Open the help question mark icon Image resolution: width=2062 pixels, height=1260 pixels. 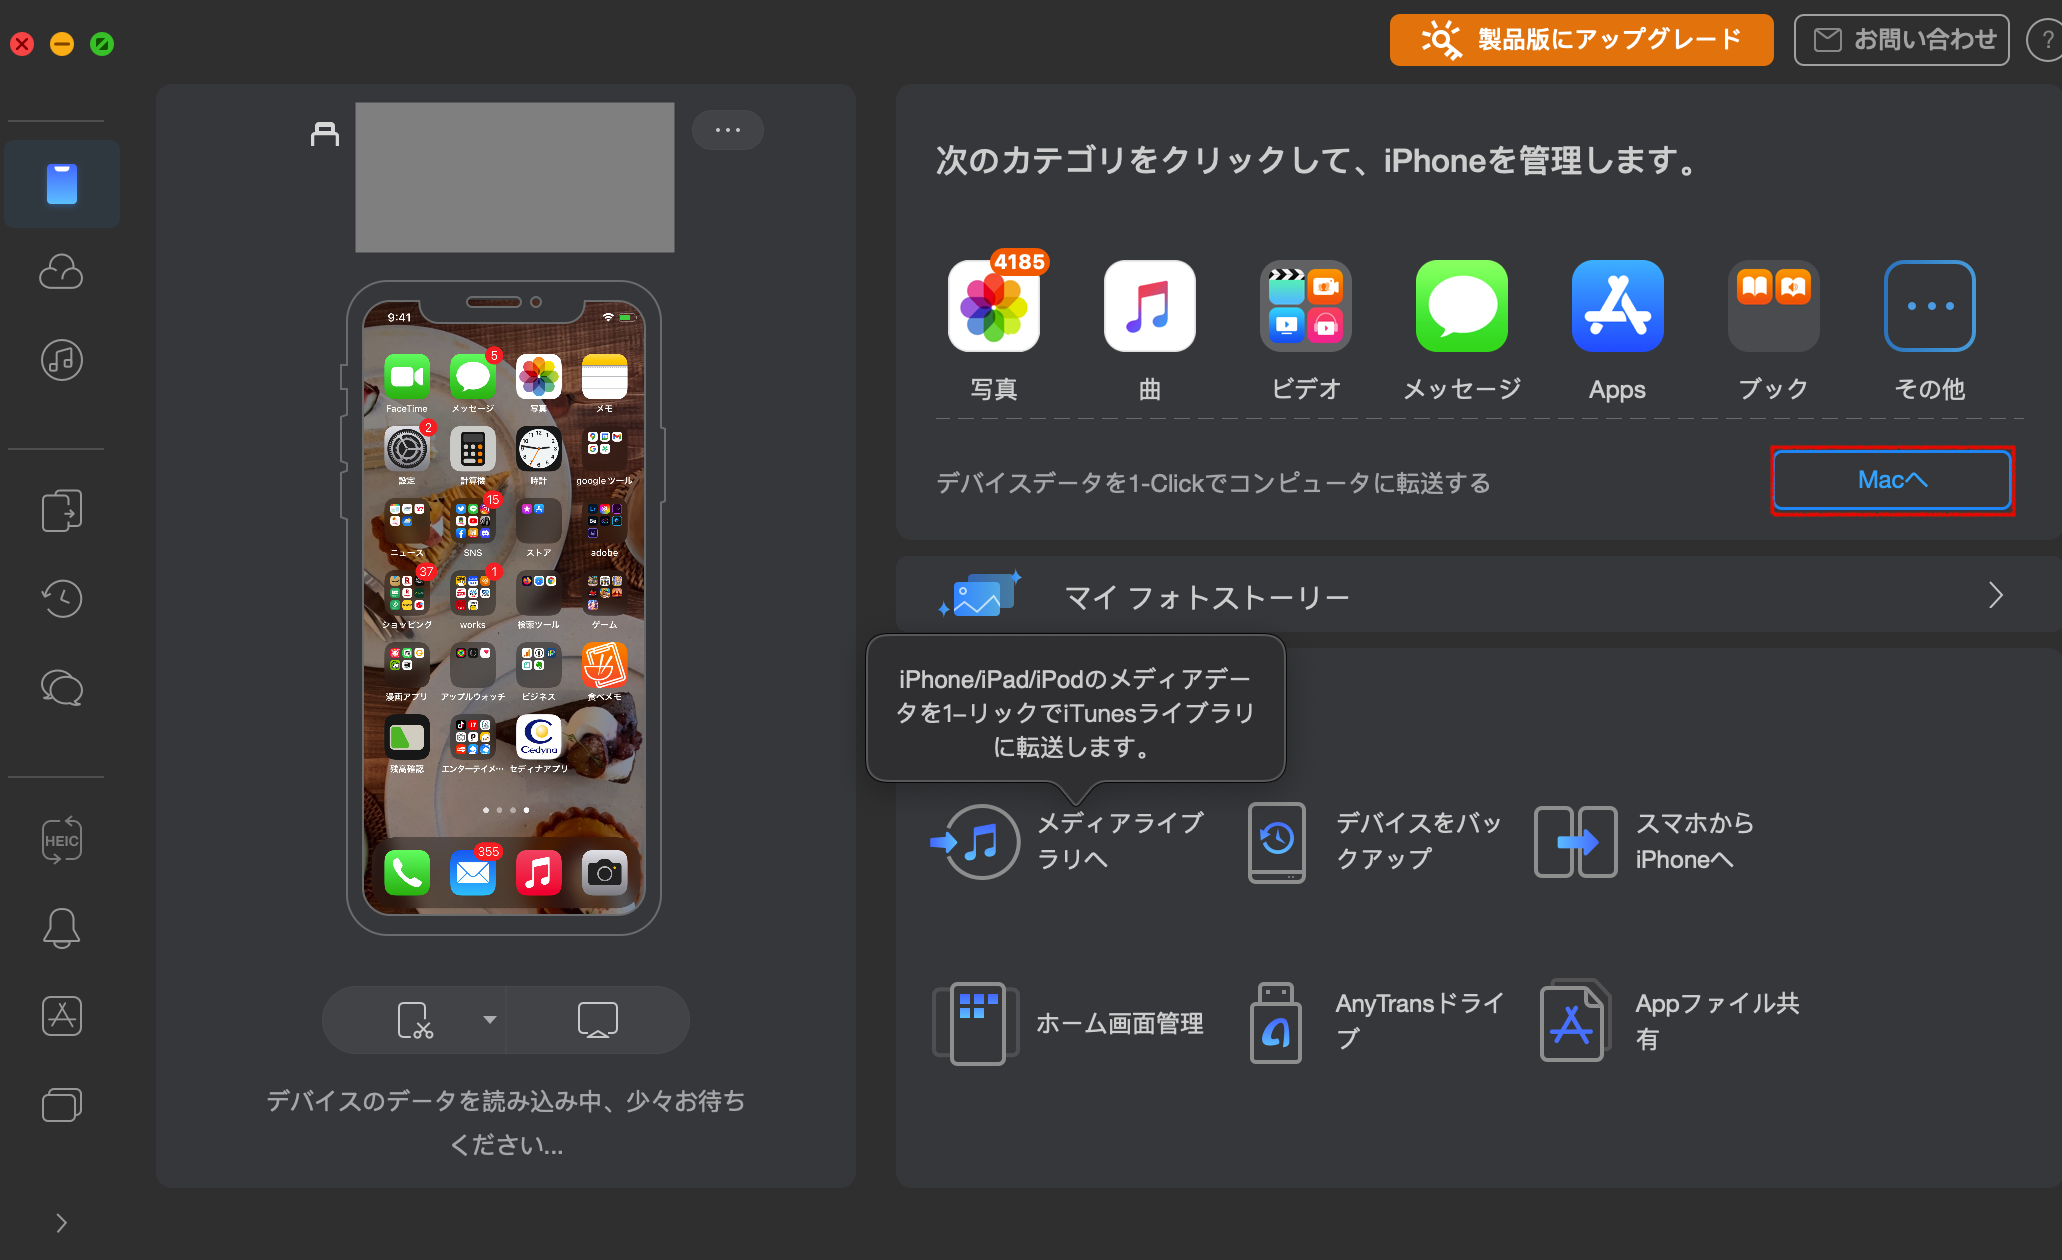[x=2046, y=40]
